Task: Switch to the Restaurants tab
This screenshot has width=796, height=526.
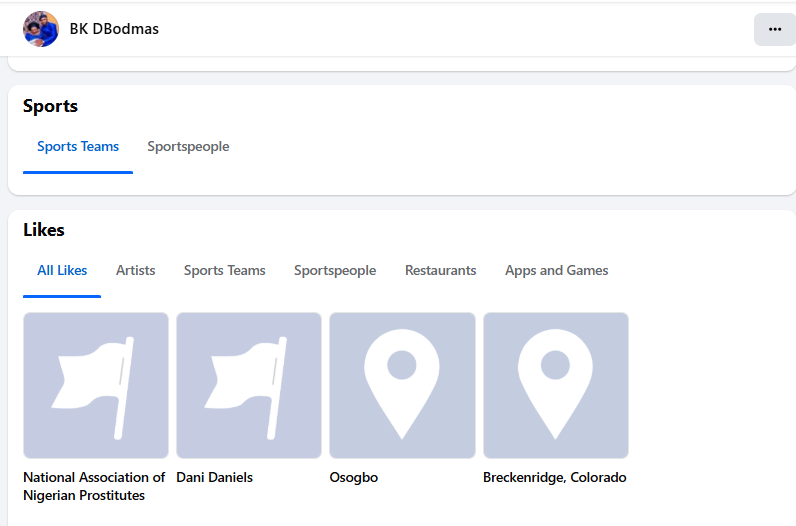Action: (440, 270)
